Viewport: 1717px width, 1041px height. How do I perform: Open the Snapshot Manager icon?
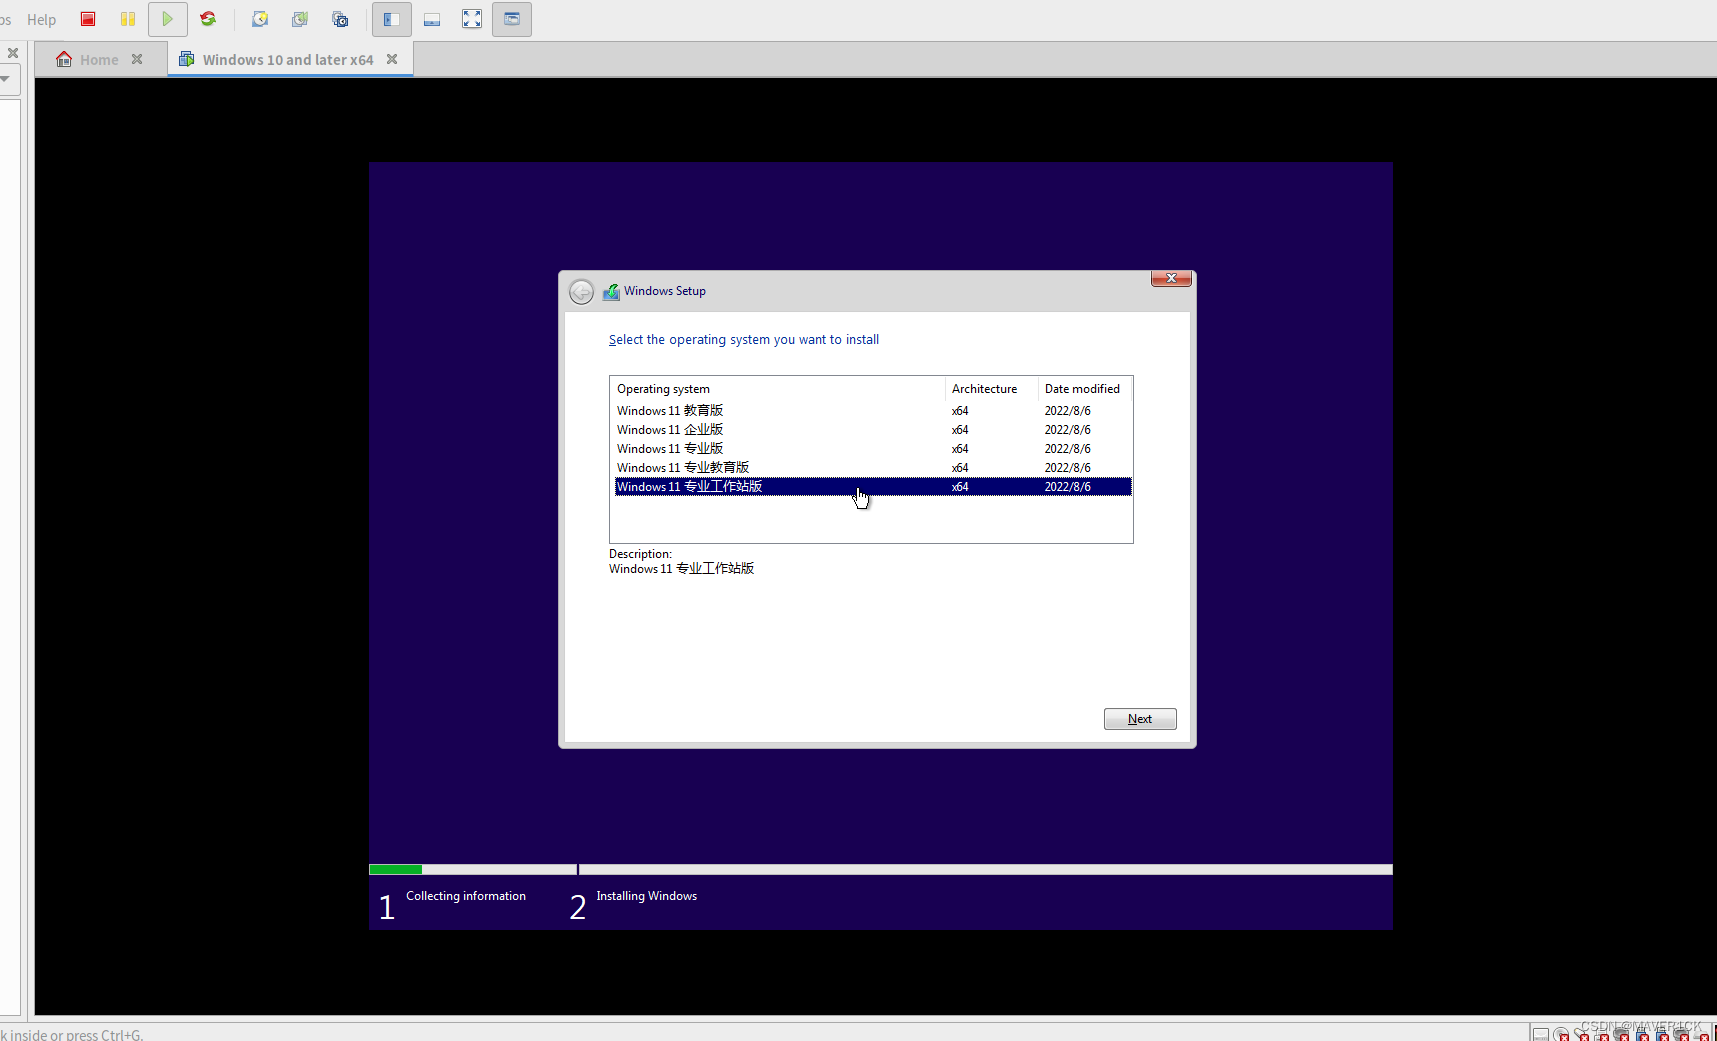point(340,19)
